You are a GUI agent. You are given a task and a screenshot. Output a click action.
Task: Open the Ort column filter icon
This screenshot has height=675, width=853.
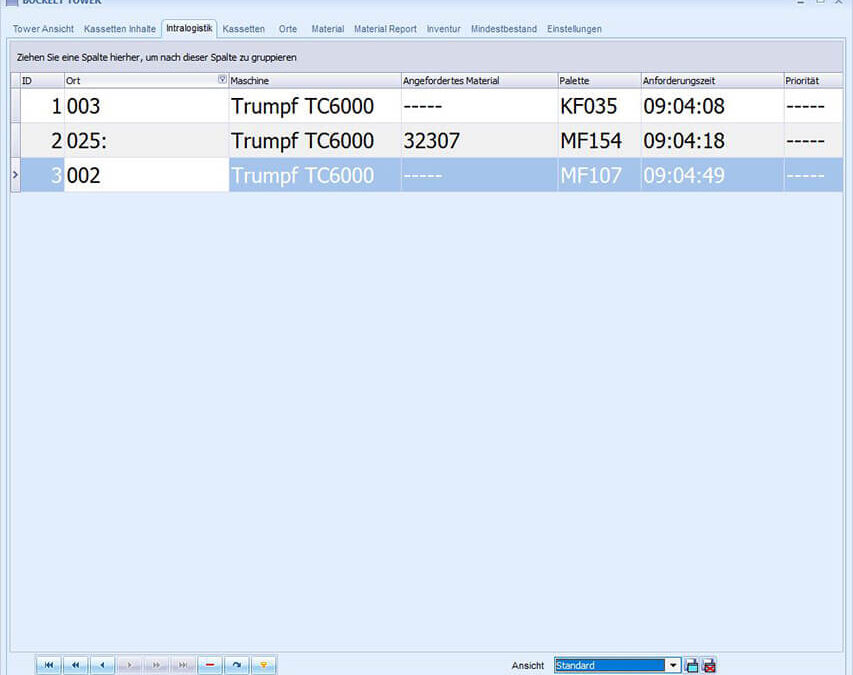click(x=222, y=79)
